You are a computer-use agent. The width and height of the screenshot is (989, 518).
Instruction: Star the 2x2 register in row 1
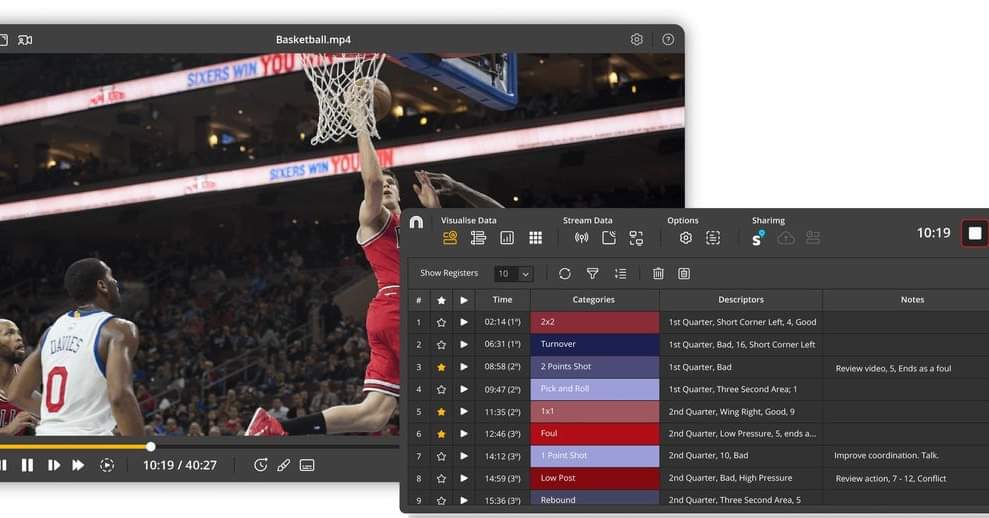(441, 322)
